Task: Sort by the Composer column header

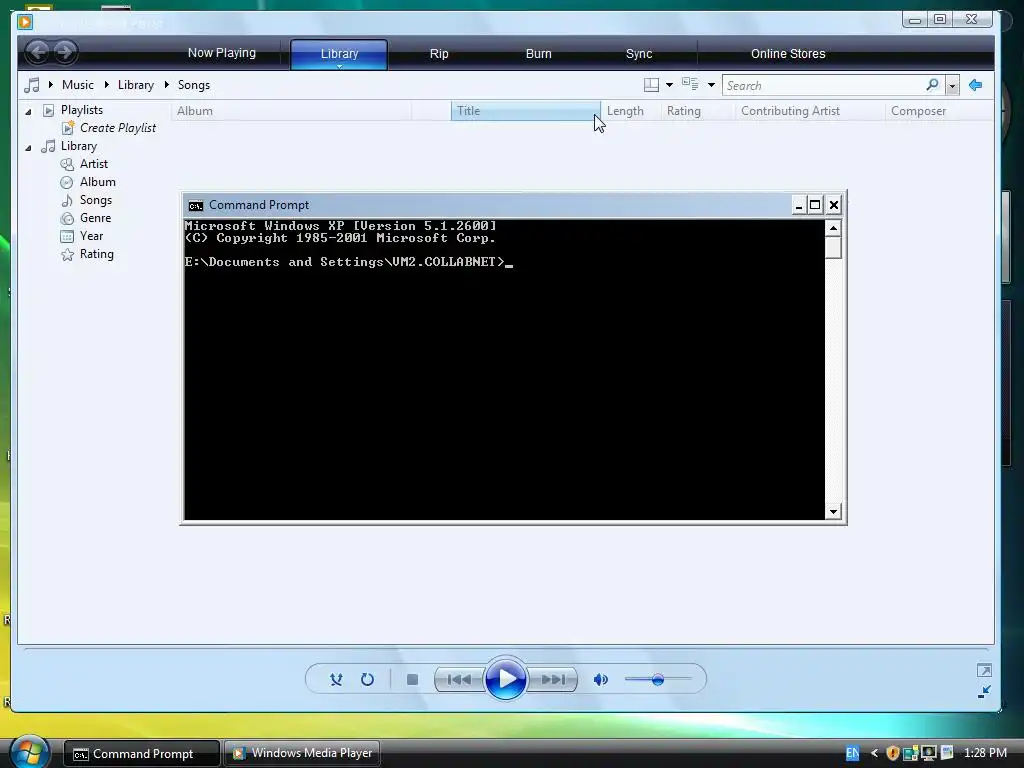Action: click(939, 111)
